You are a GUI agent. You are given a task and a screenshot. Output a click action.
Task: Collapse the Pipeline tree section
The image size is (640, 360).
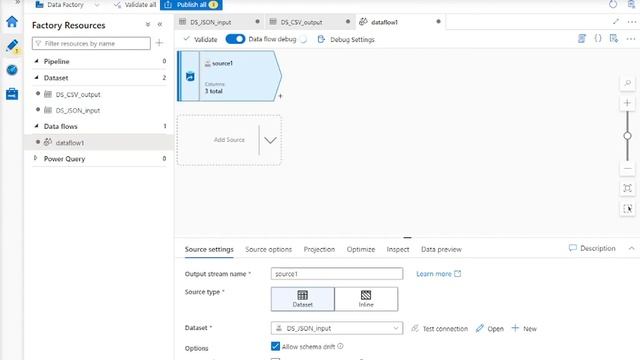click(x=36, y=61)
